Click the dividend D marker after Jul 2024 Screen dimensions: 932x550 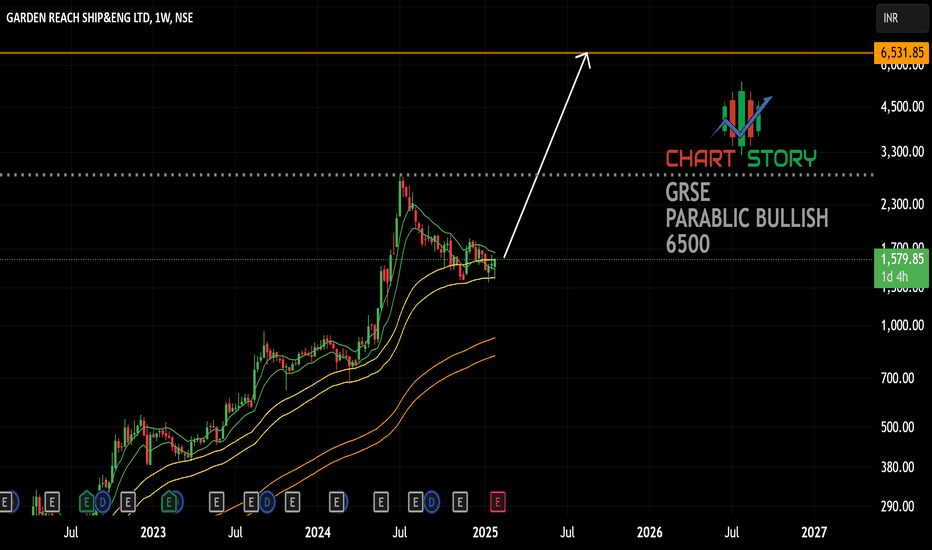point(432,502)
